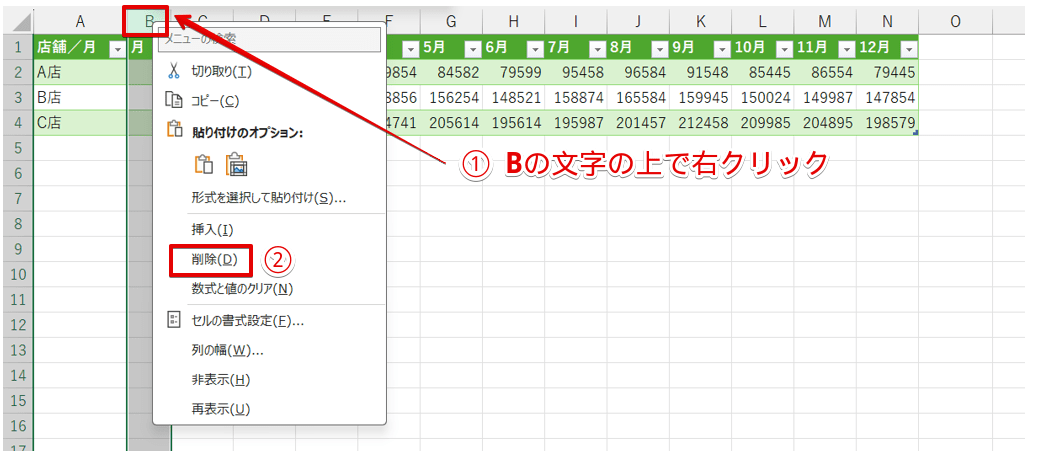Click cell with value 205614

pos(451,123)
